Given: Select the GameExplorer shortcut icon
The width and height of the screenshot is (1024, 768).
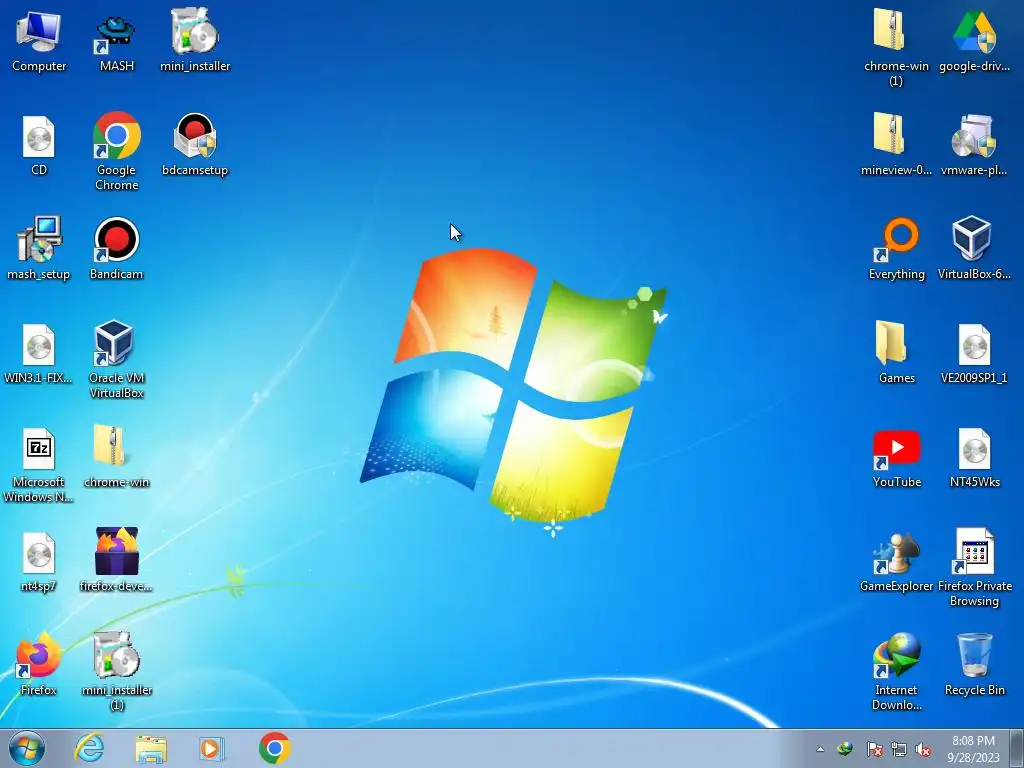Looking at the screenshot, I should coord(896,562).
